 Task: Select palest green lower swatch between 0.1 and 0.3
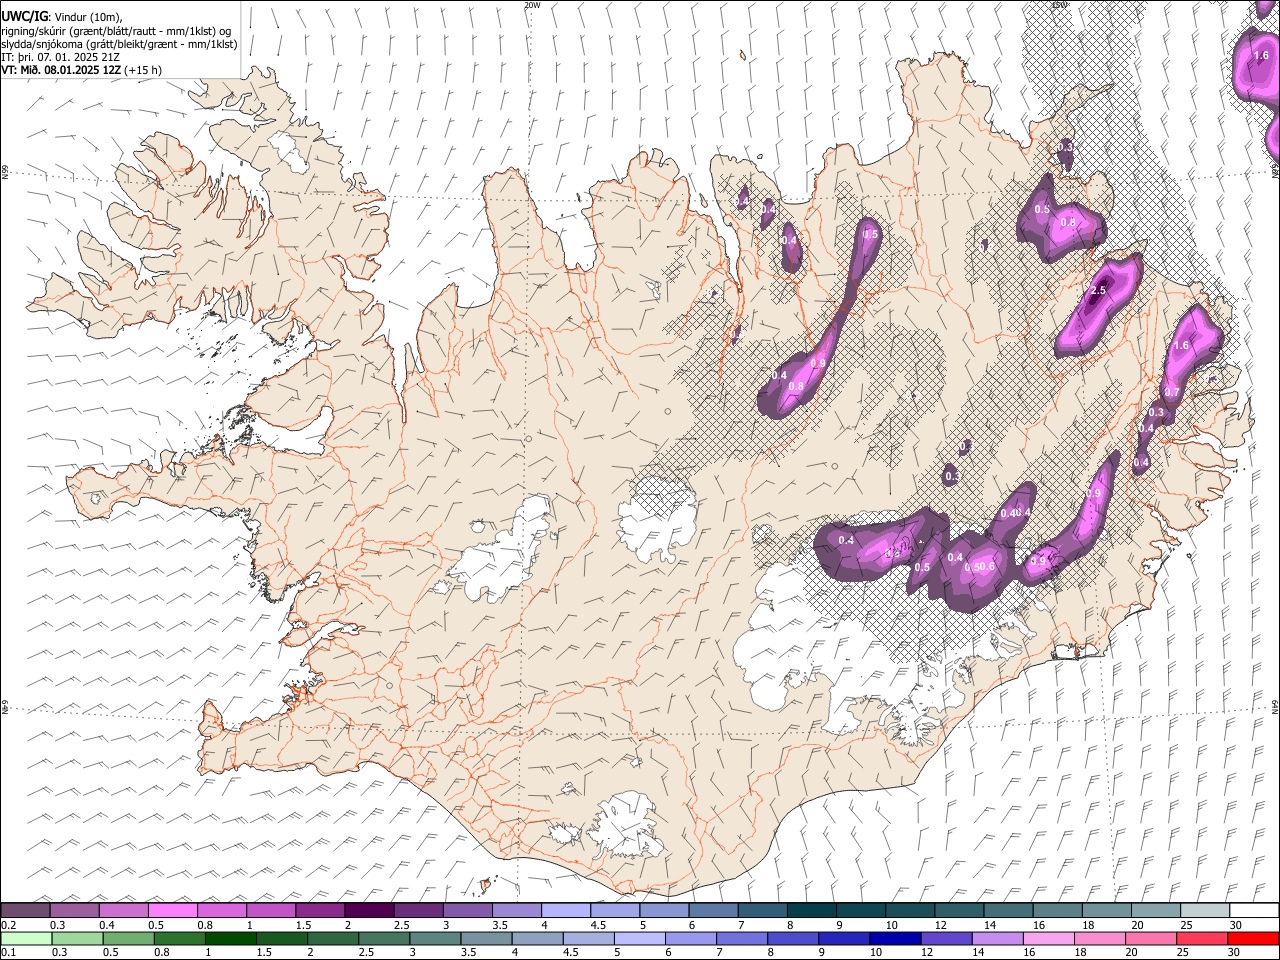click(x=25, y=938)
